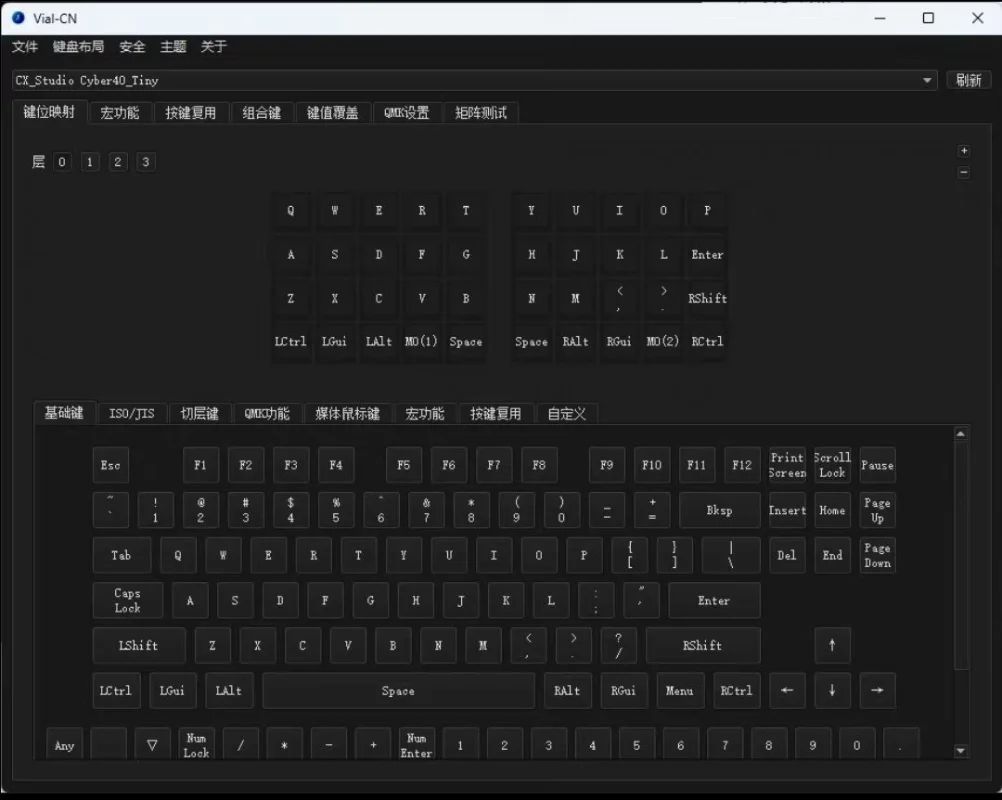Click the minus zoom-out icon
This screenshot has height=800, width=1002.
963,172
